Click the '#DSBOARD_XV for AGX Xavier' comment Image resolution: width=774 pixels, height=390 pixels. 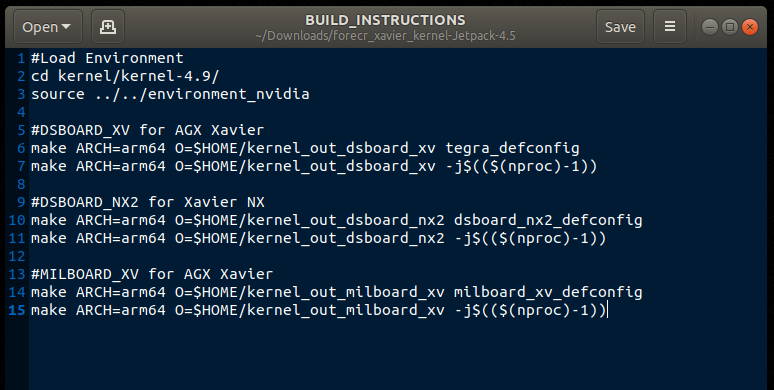148,130
